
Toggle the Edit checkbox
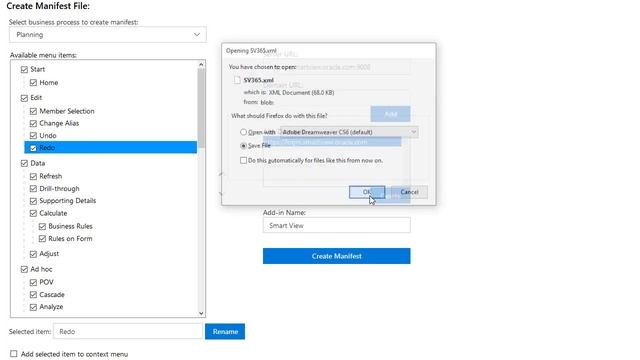tap(24, 98)
